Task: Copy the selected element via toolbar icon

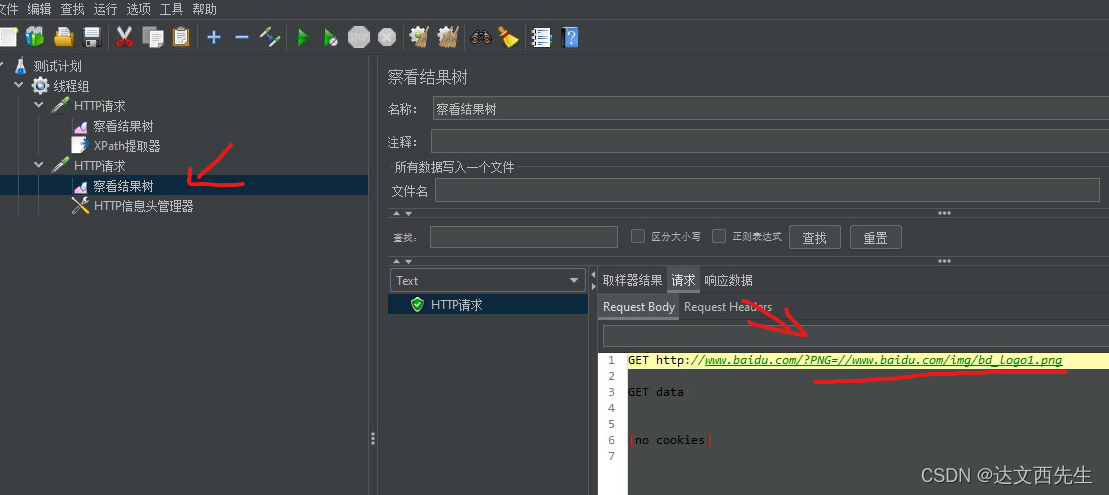Action: (153, 37)
